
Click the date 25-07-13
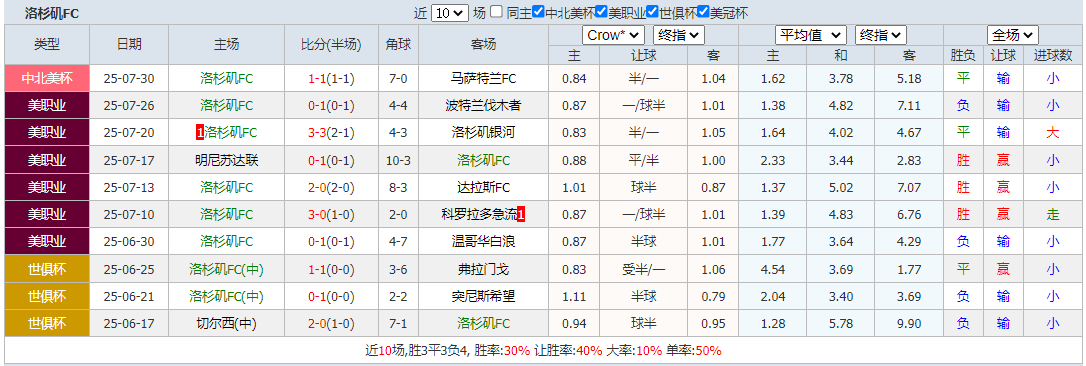click(x=129, y=187)
